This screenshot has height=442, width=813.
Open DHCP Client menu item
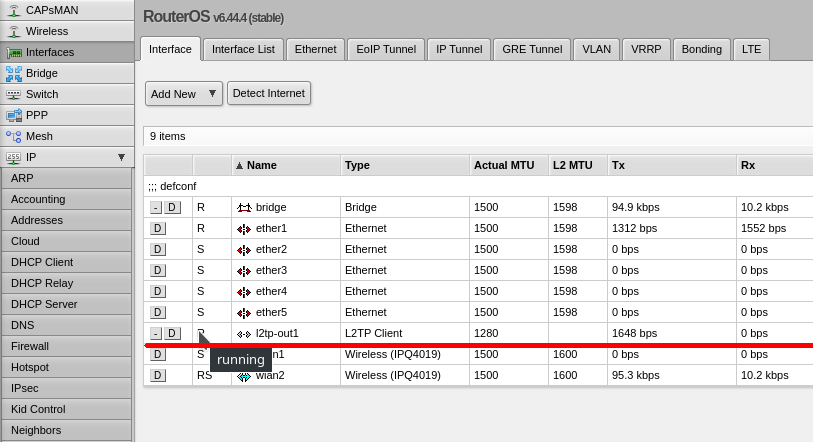[66, 263]
